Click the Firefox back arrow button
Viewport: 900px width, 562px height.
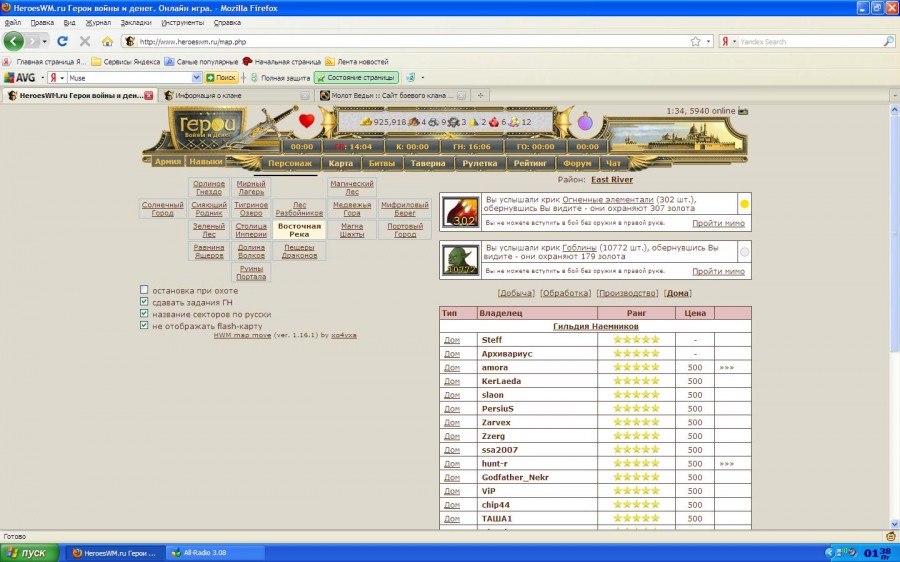pos(14,41)
